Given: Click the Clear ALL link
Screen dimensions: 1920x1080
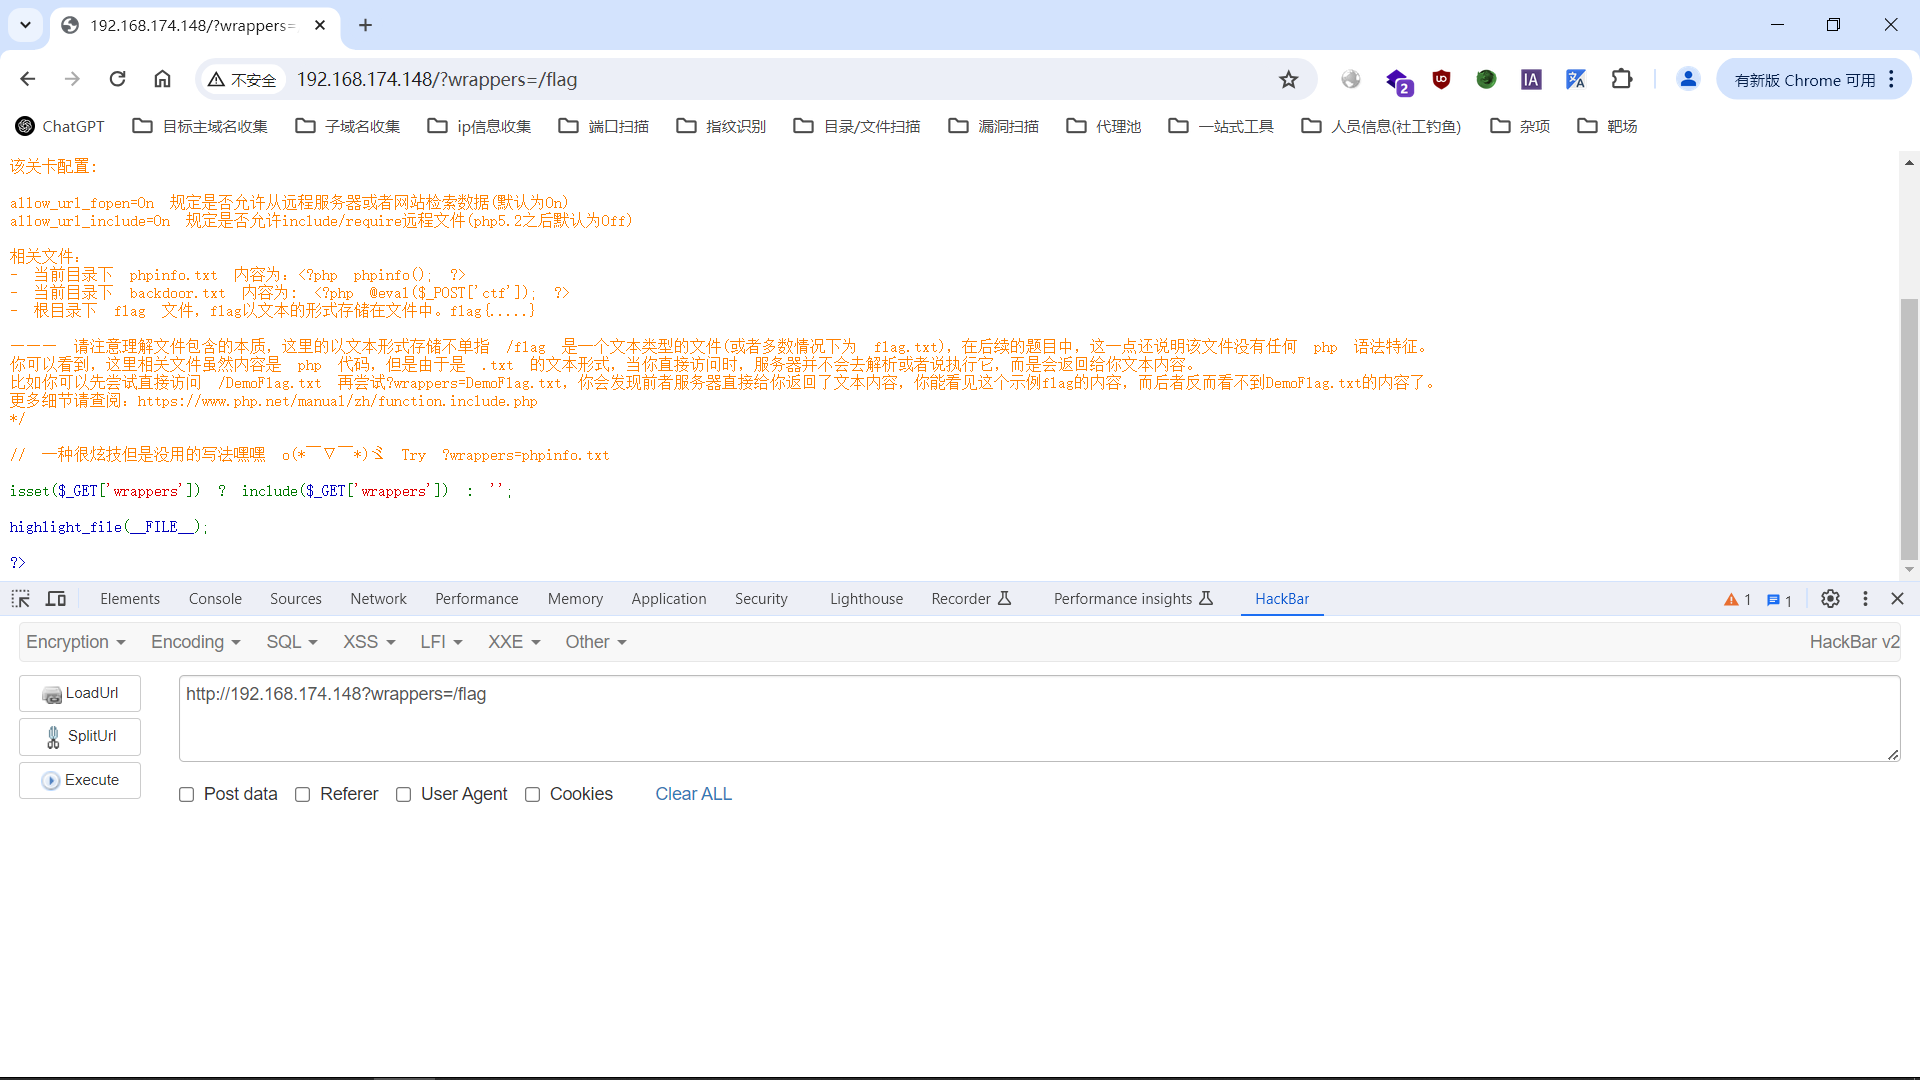Looking at the screenshot, I should click(x=693, y=794).
